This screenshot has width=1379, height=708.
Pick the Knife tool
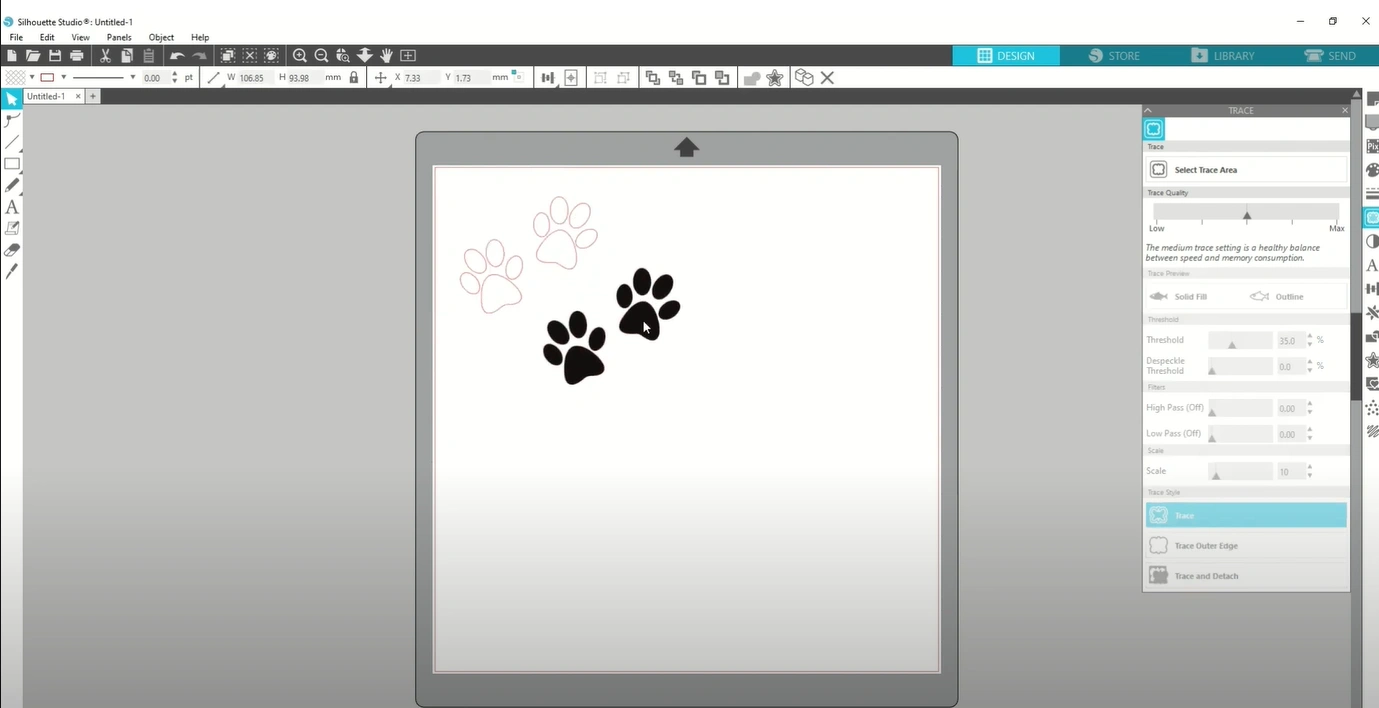point(12,272)
